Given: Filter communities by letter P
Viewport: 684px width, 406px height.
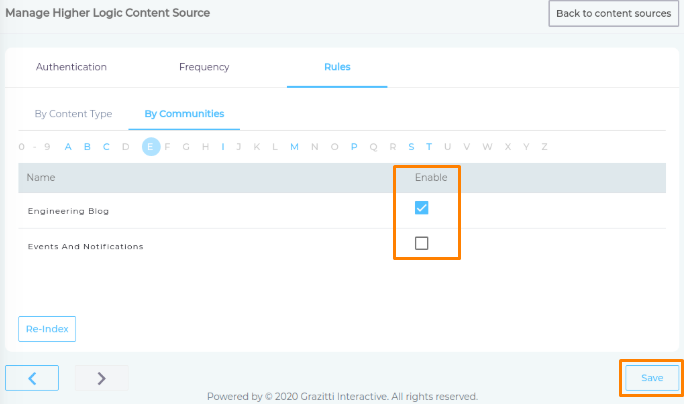Looking at the screenshot, I should [354, 147].
